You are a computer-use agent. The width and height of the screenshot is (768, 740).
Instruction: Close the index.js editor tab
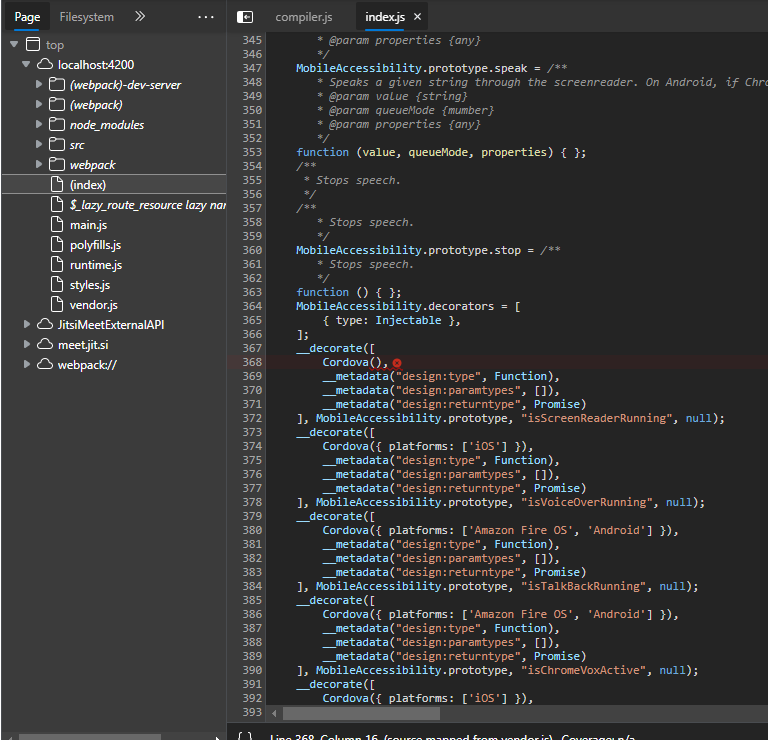(417, 17)
